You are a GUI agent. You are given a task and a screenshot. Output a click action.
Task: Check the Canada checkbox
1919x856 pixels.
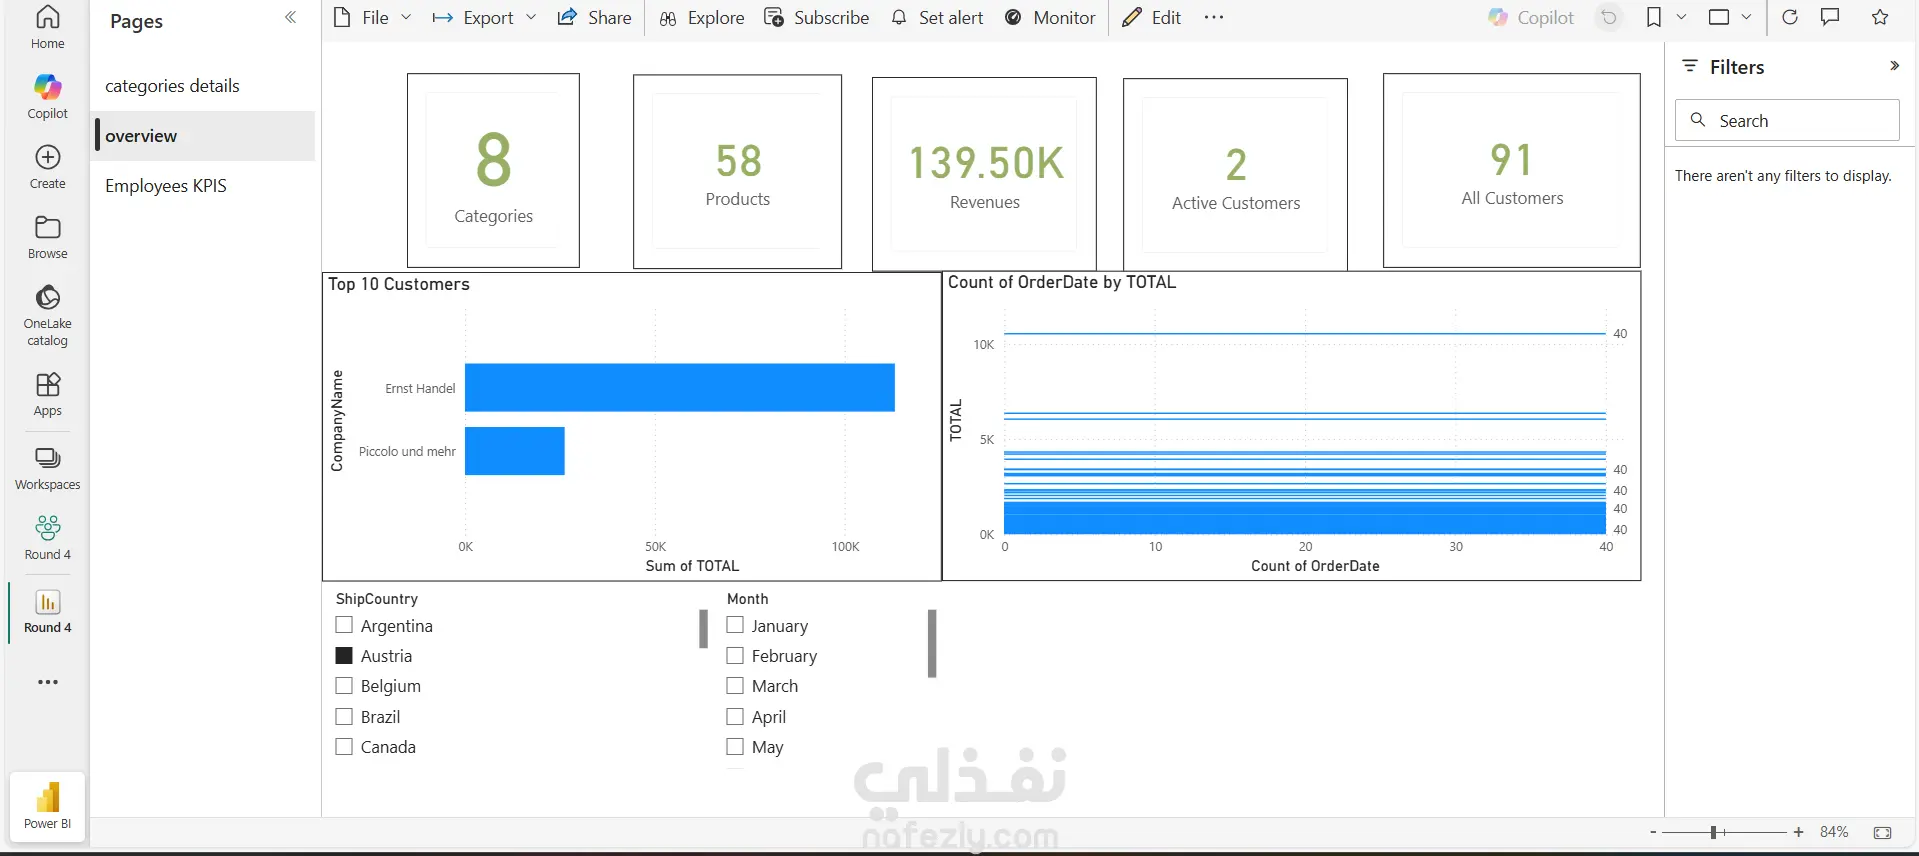click(344, 746)
